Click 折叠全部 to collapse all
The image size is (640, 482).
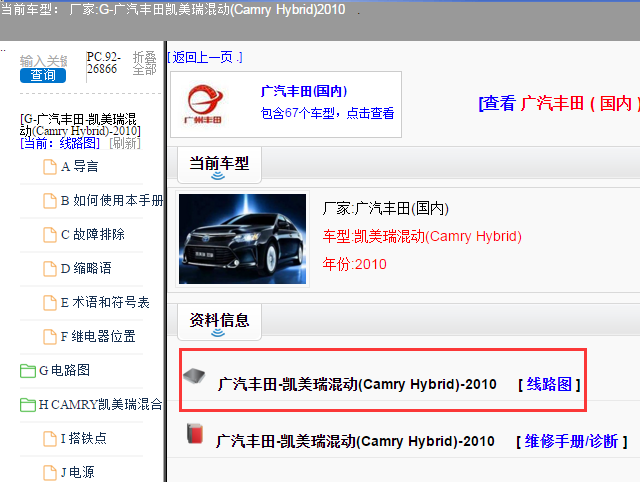(x=144, y=63)
